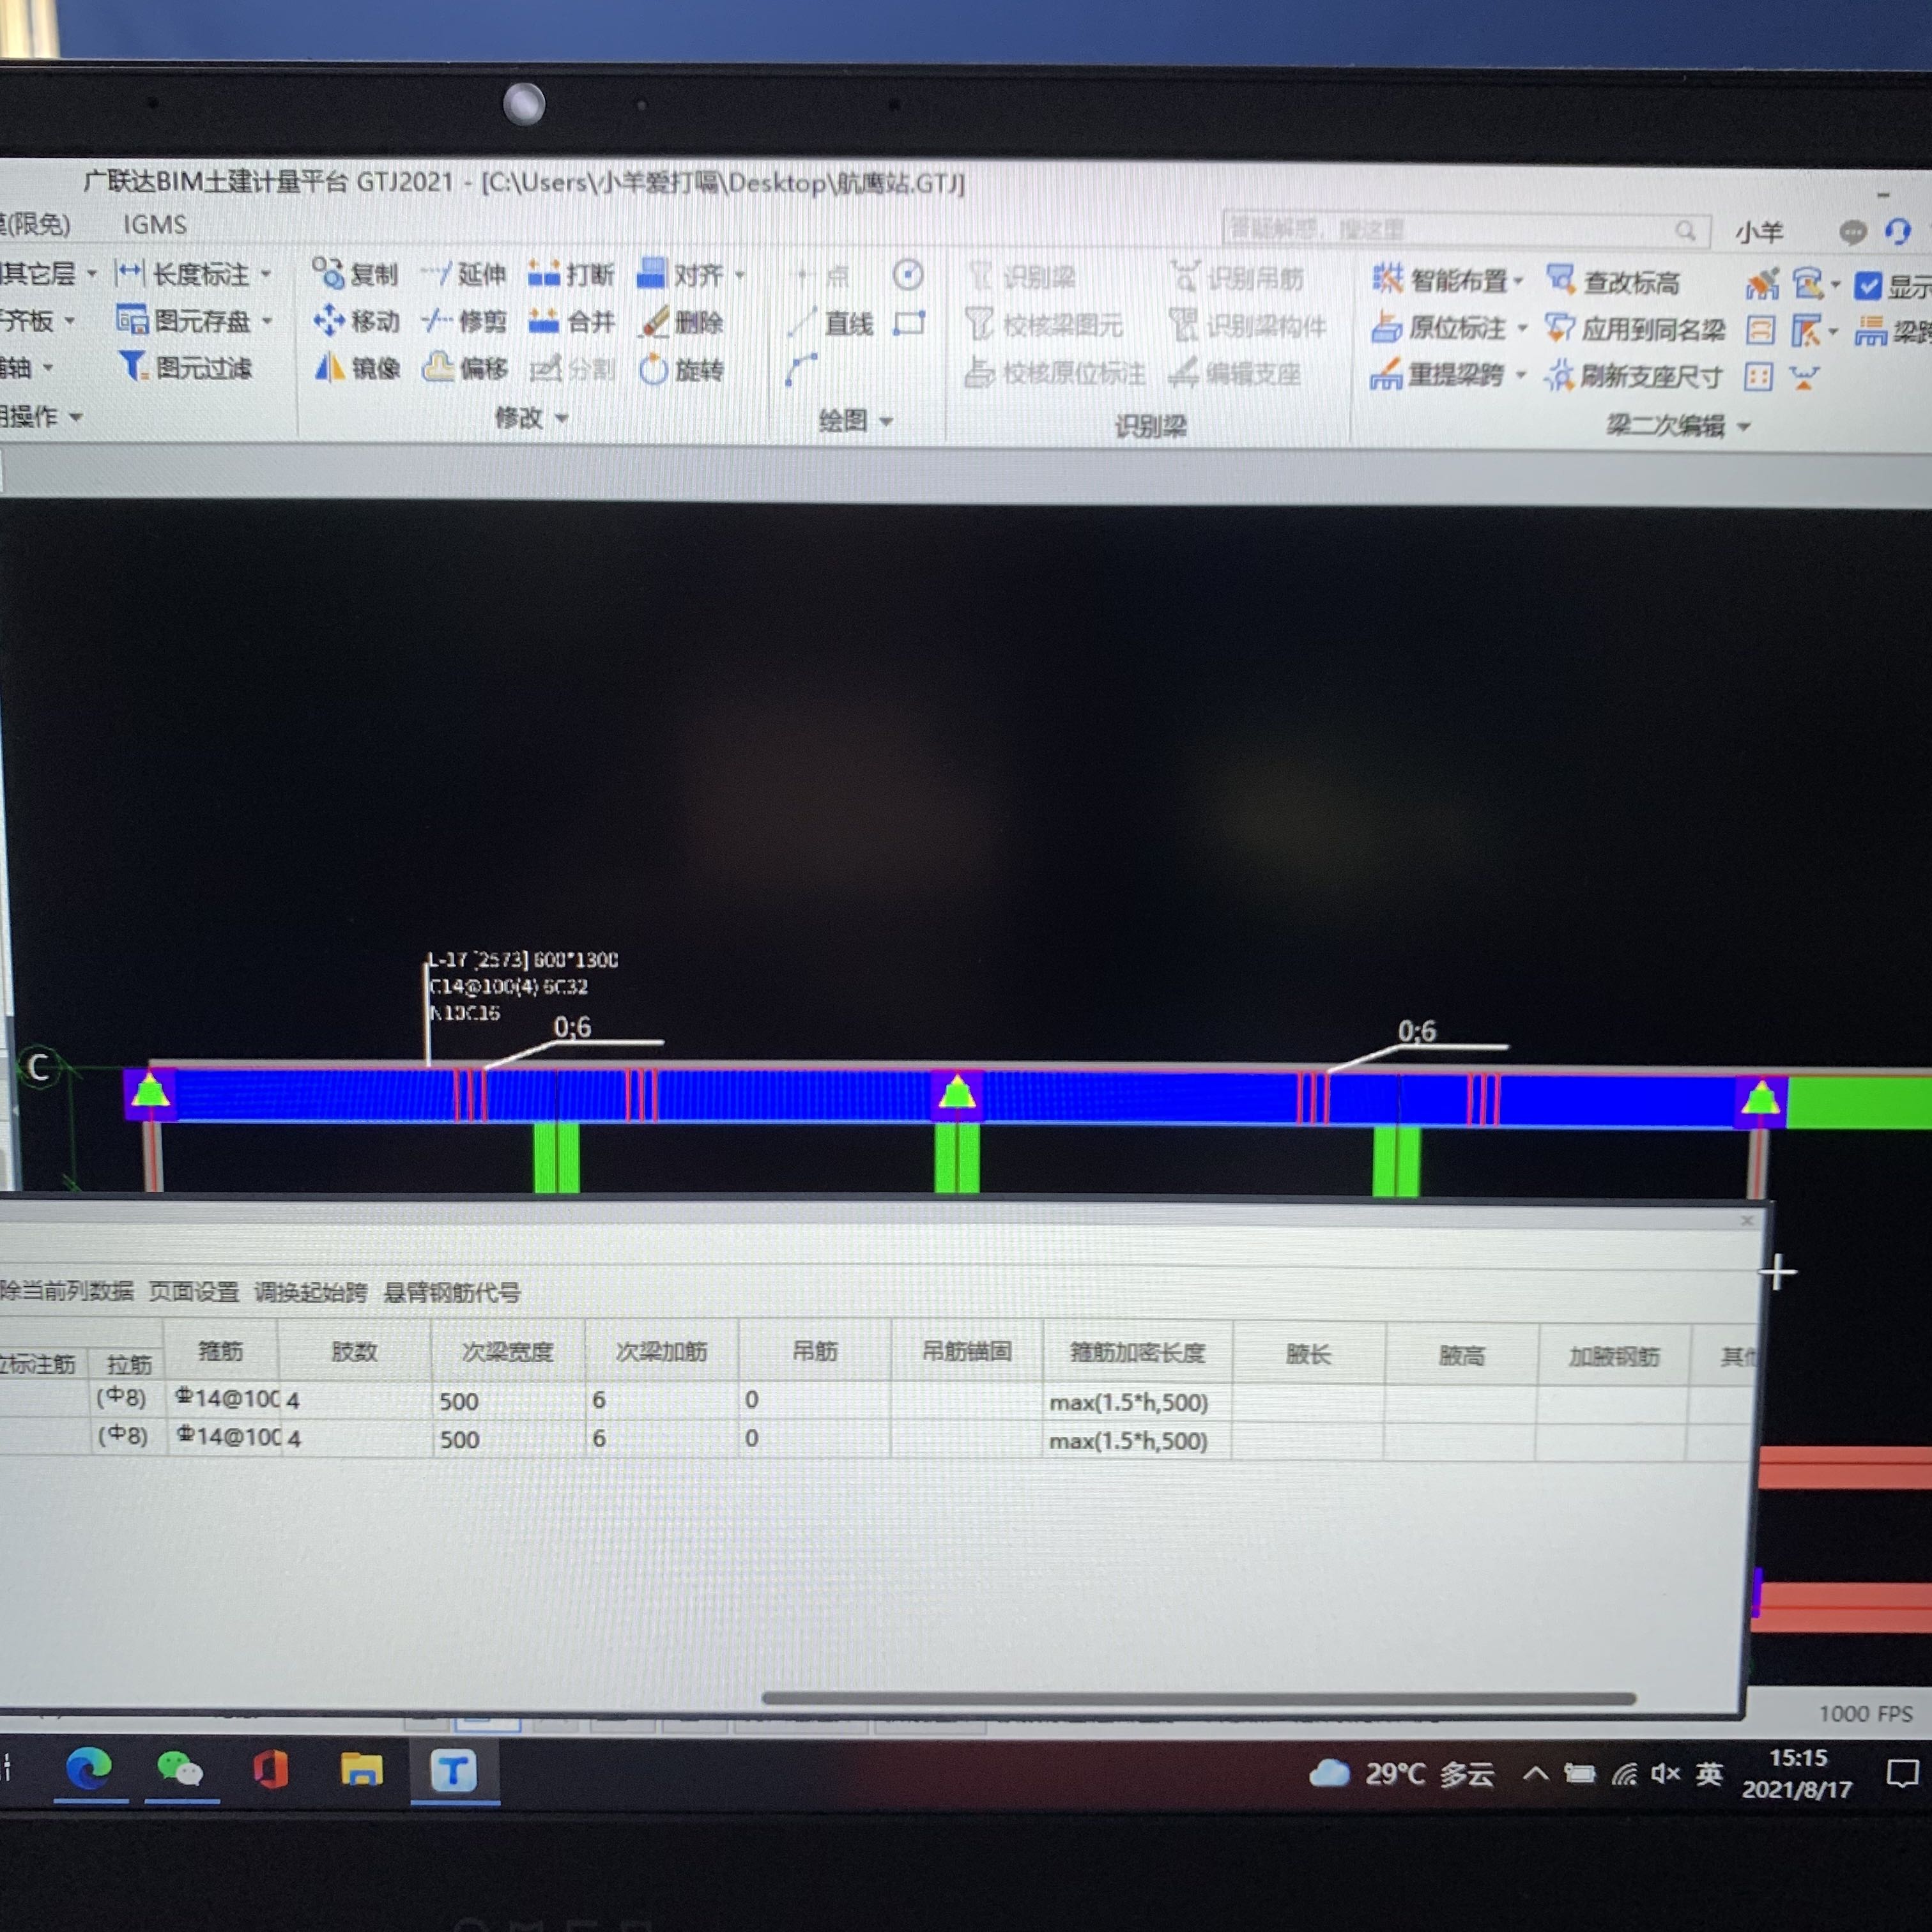Click the 复制 (Copy) tool
This screenshot has width=1932, height=1932.
(355, 273)
